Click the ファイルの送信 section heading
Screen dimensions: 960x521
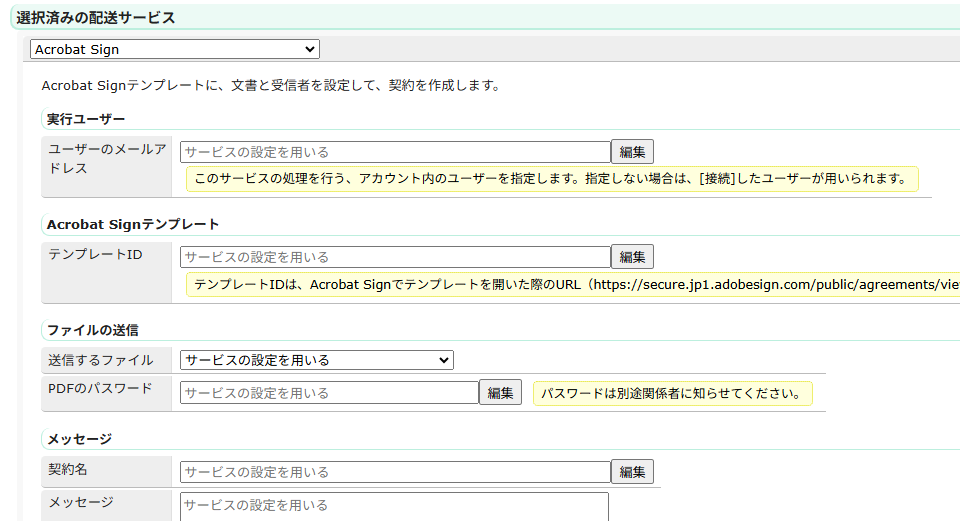(92, 330)
